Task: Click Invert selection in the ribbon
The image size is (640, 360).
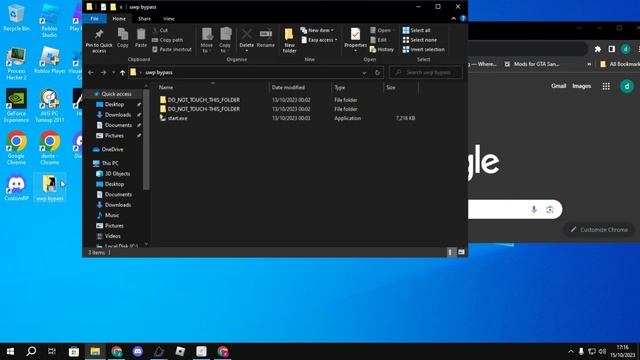Action: pos(424,49)
